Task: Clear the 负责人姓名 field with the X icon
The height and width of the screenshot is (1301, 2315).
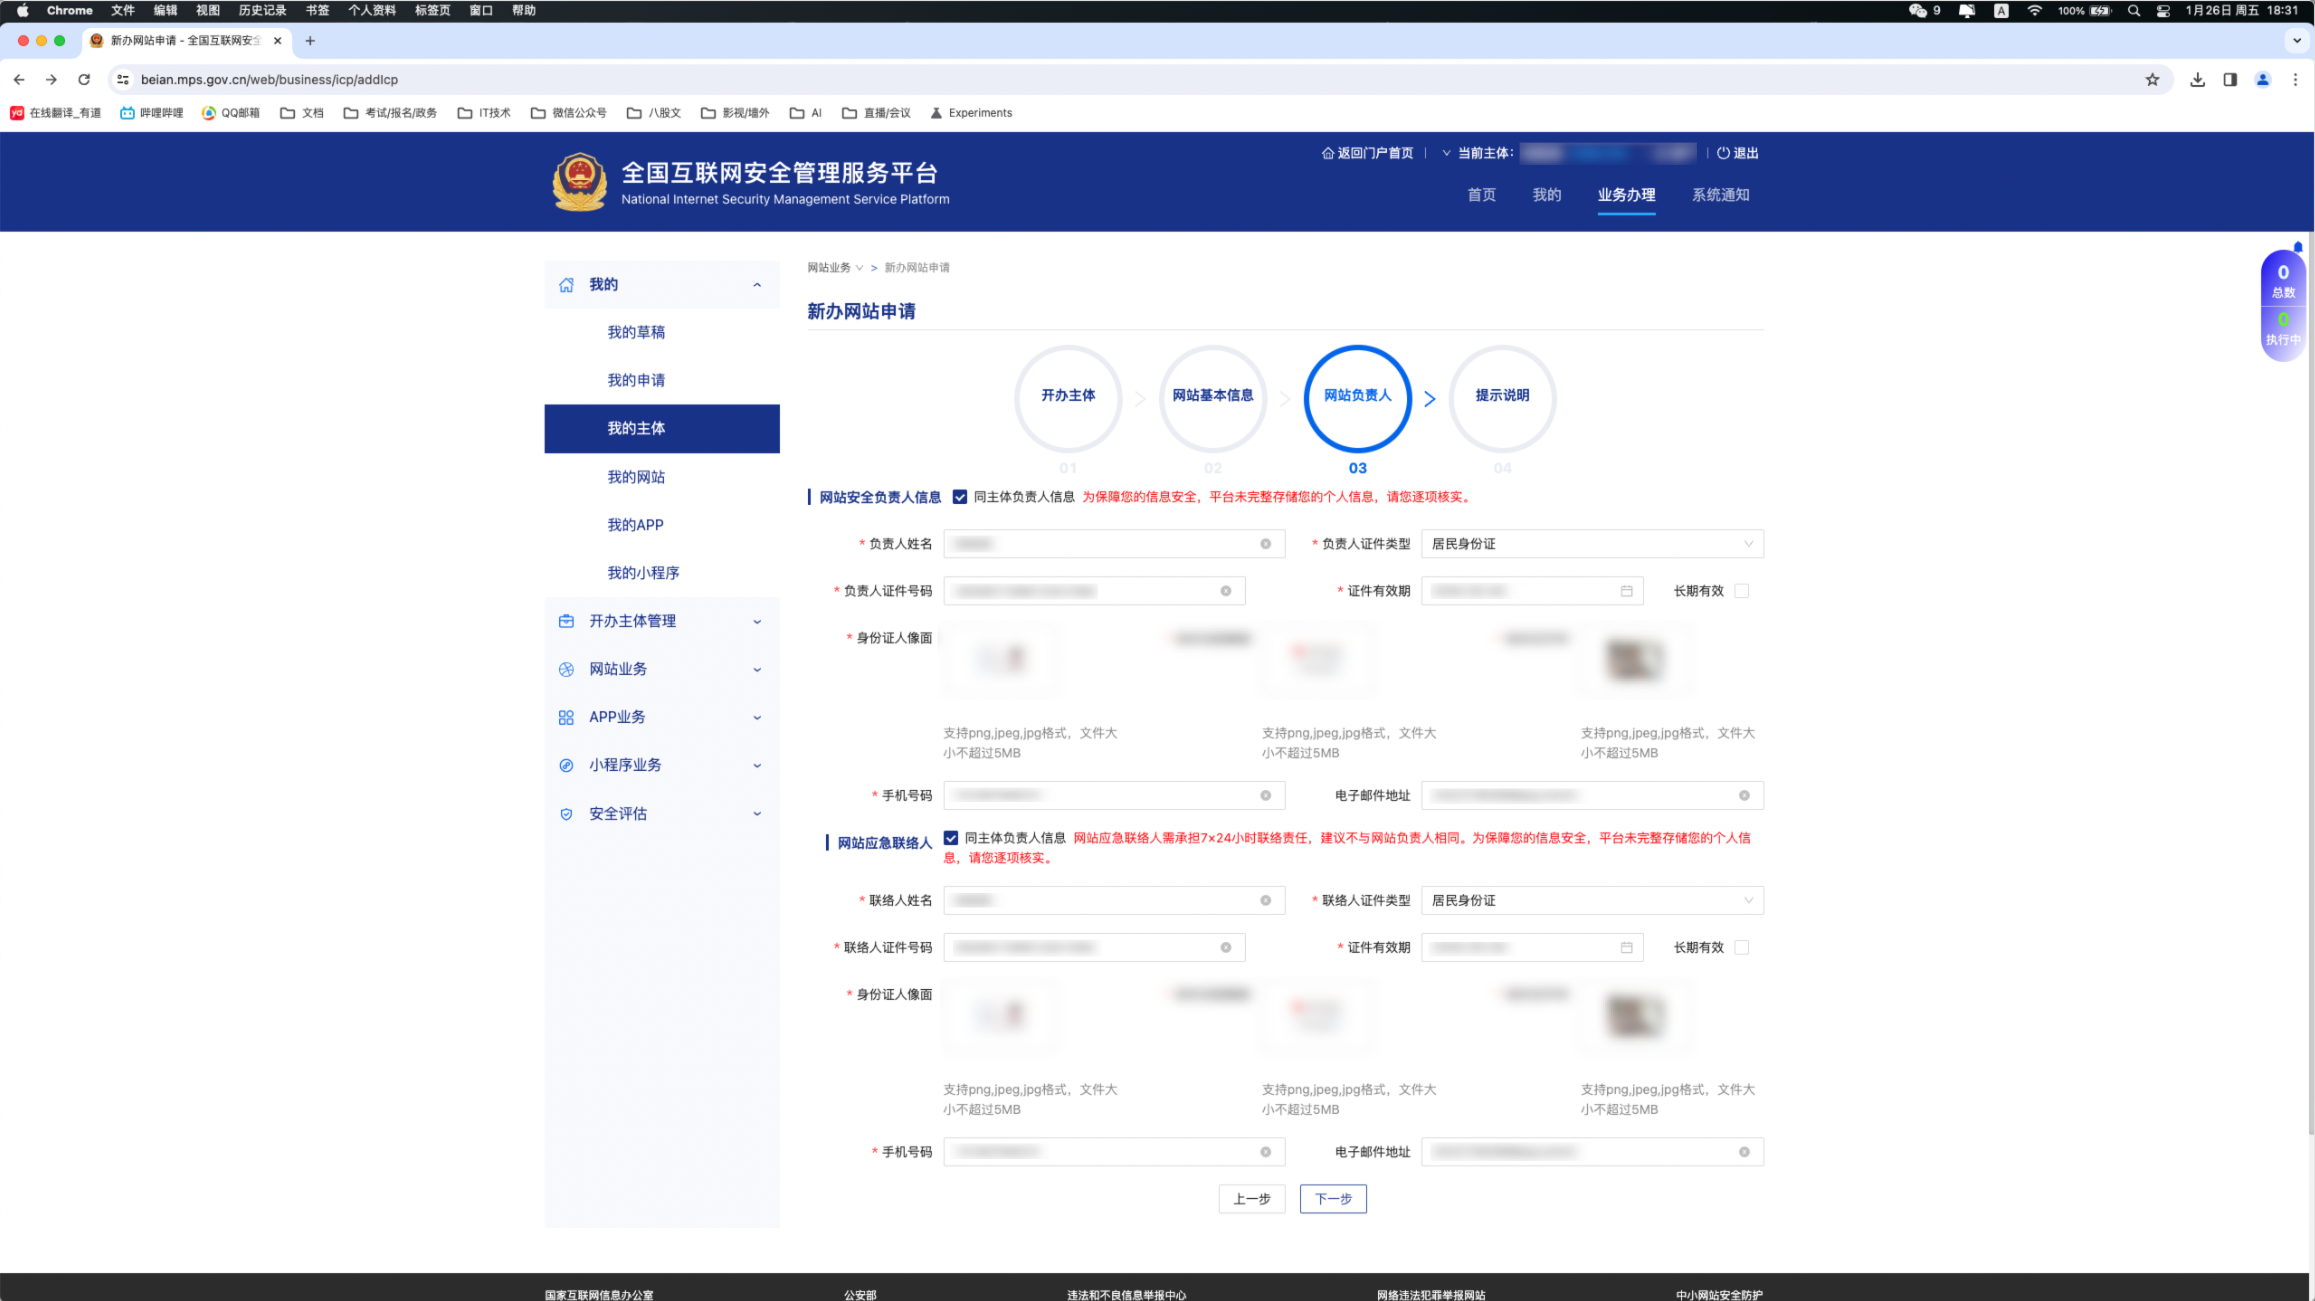Action: click(1265, 544)
